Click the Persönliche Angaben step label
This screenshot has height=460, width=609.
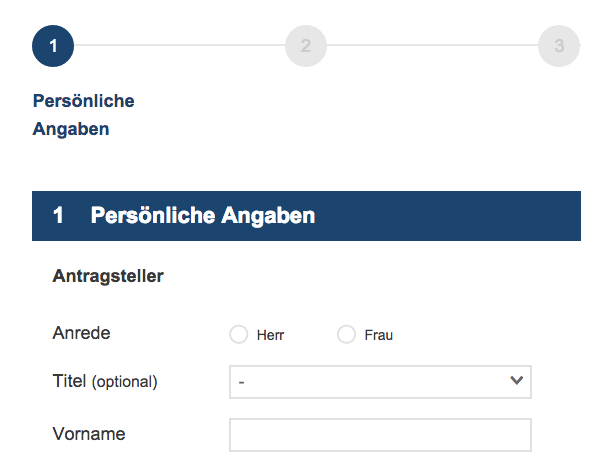(x=84, y=115)
